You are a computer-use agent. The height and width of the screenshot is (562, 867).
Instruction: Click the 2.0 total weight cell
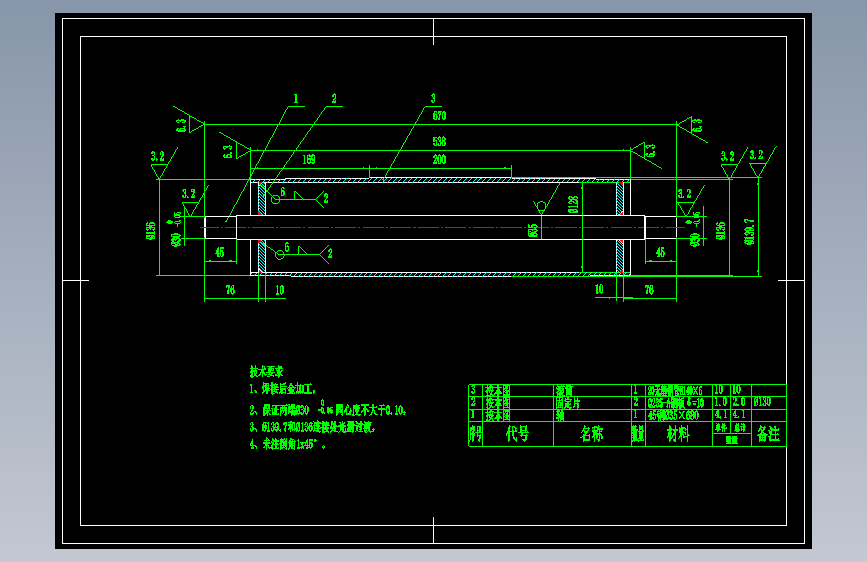coord(739,402)
